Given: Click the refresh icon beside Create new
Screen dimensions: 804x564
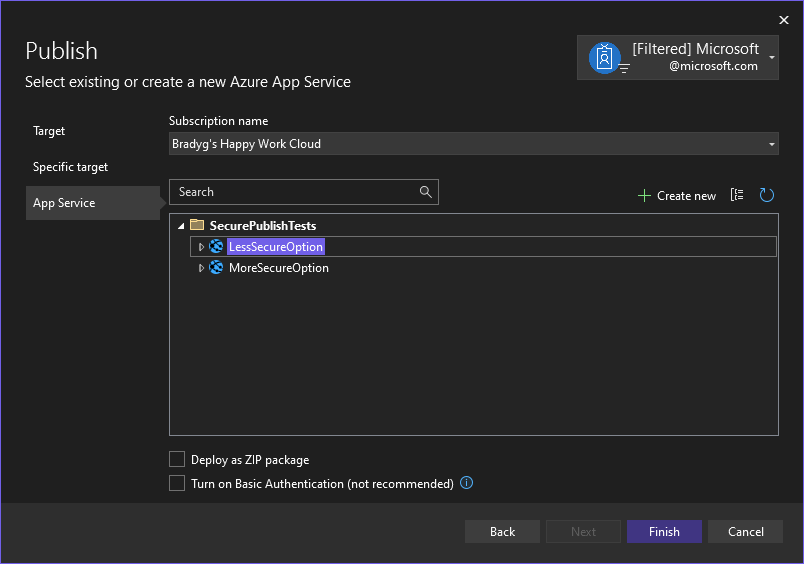Looking at the screenshot, I should [x=767, y=195].
